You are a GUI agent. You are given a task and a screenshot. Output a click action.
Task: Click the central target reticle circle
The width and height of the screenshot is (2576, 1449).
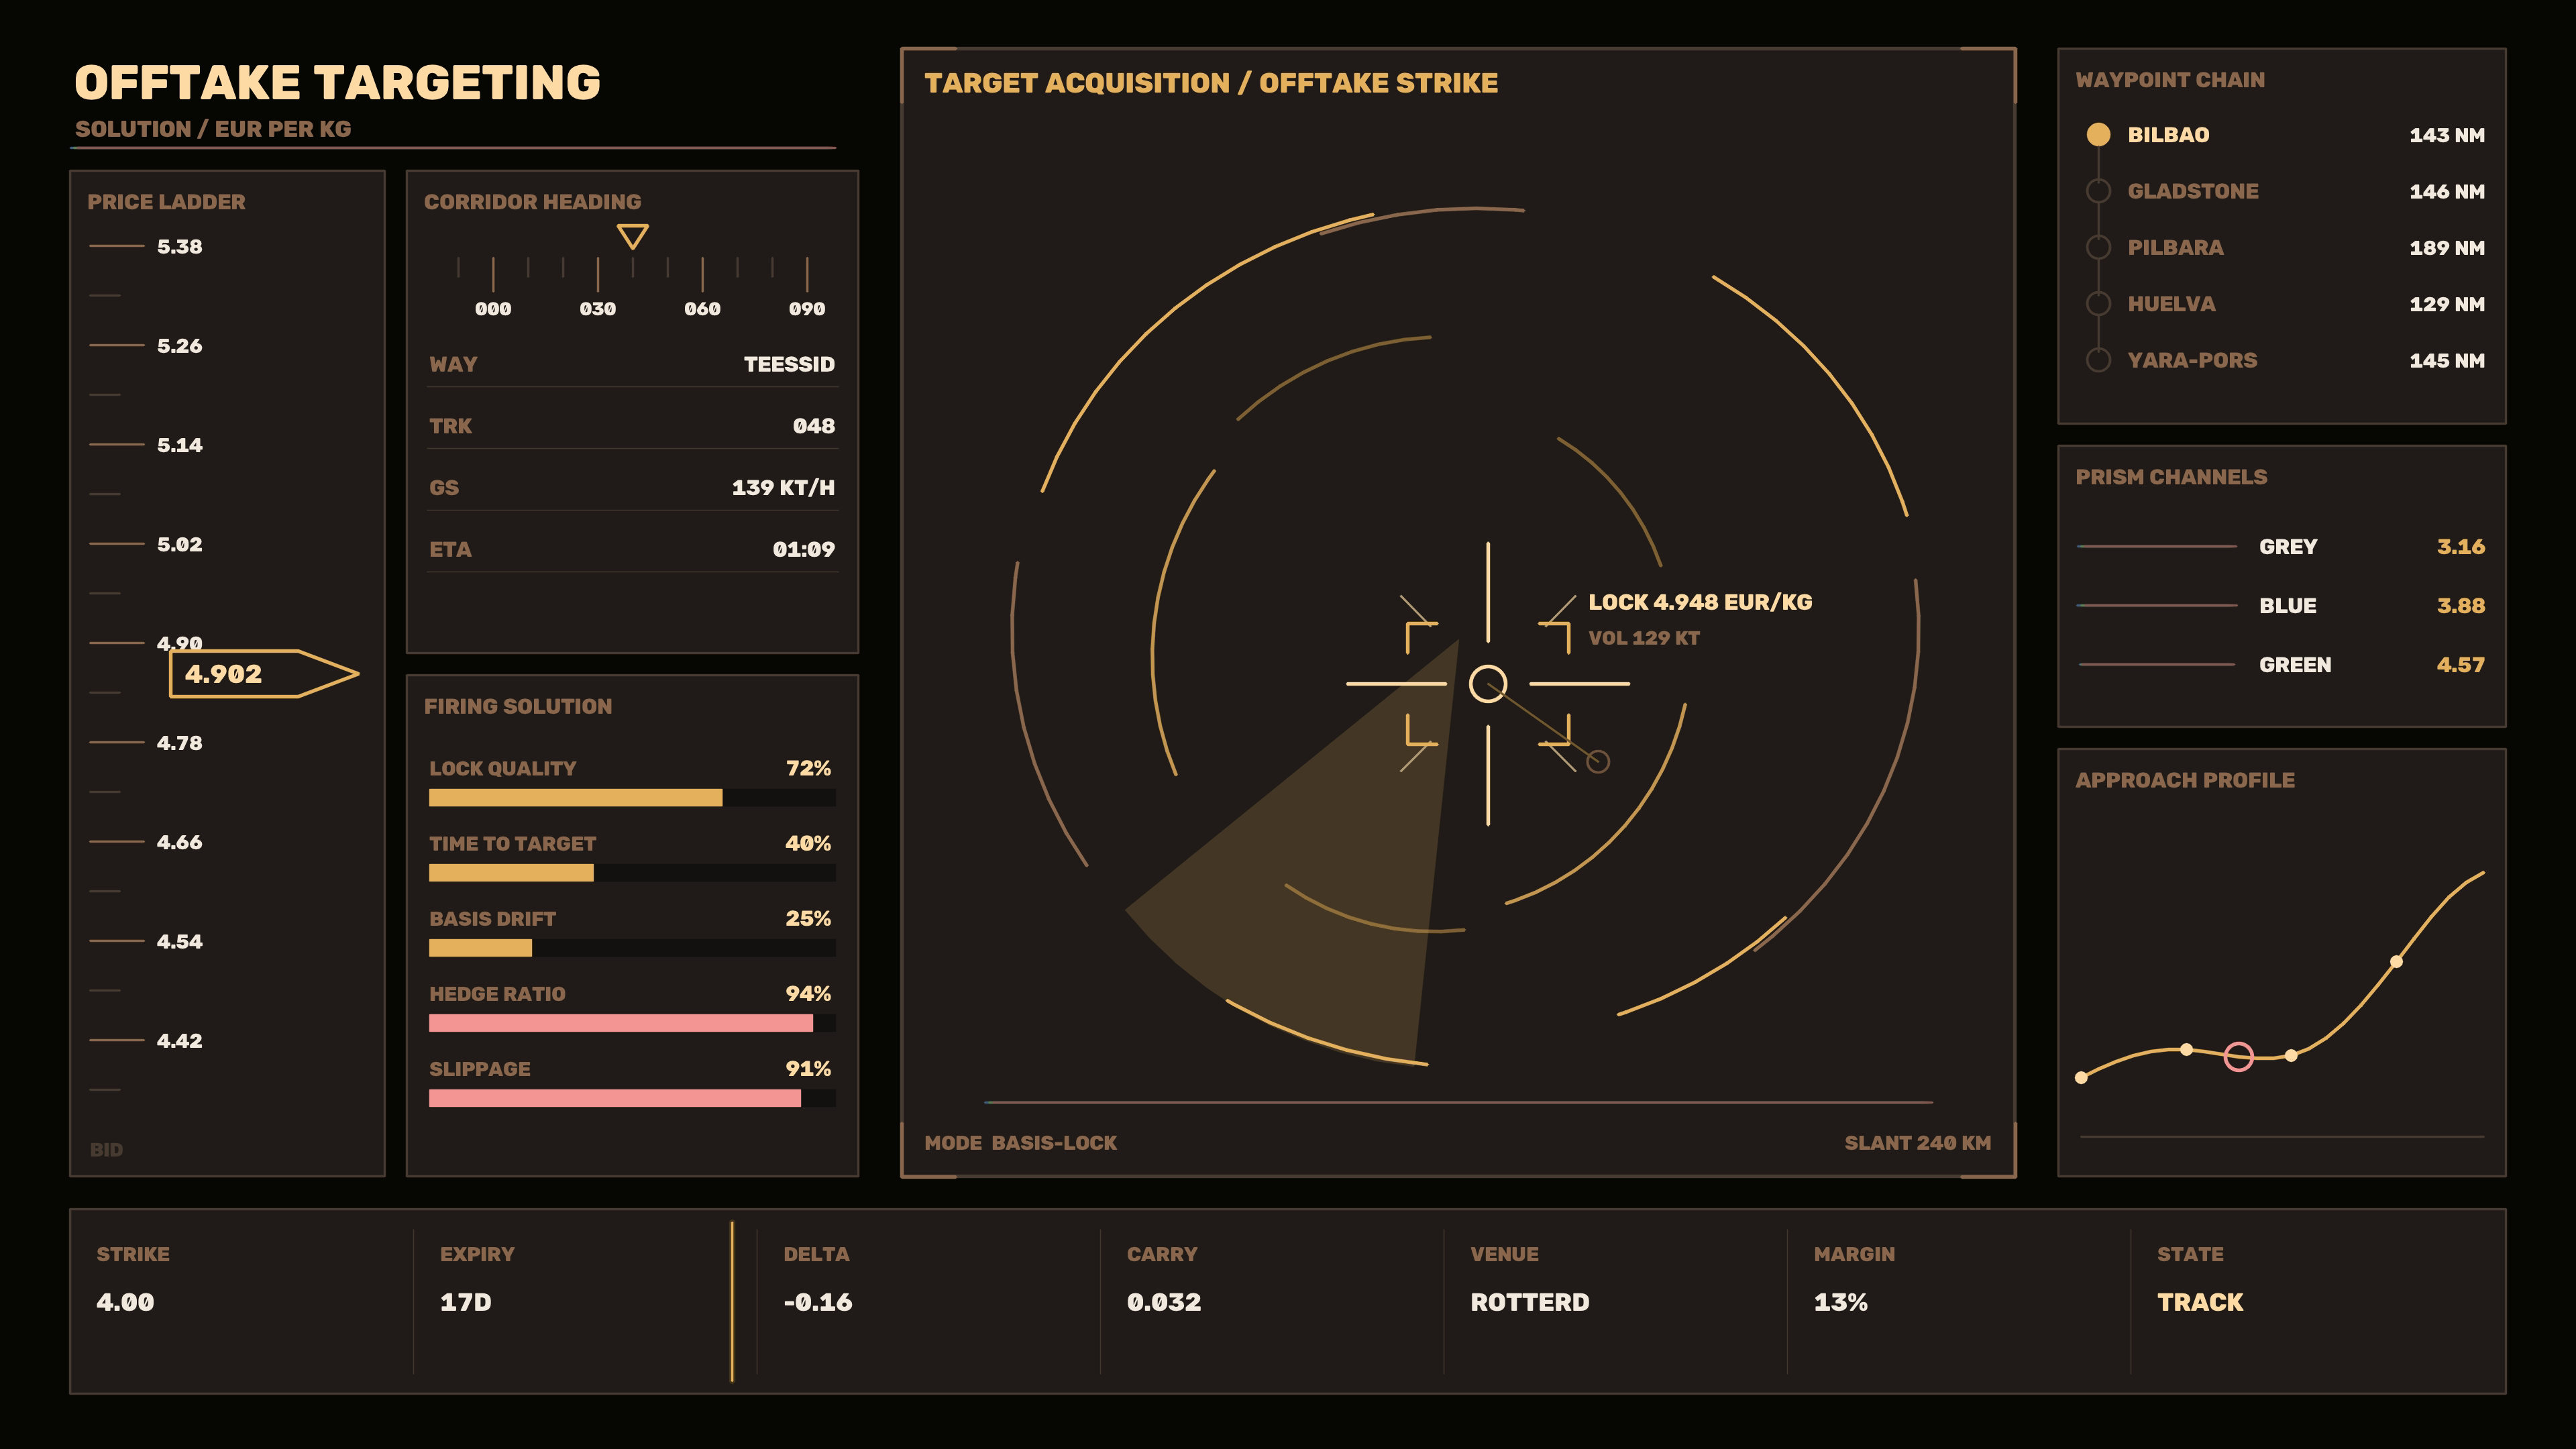(x=1487, y=684)
